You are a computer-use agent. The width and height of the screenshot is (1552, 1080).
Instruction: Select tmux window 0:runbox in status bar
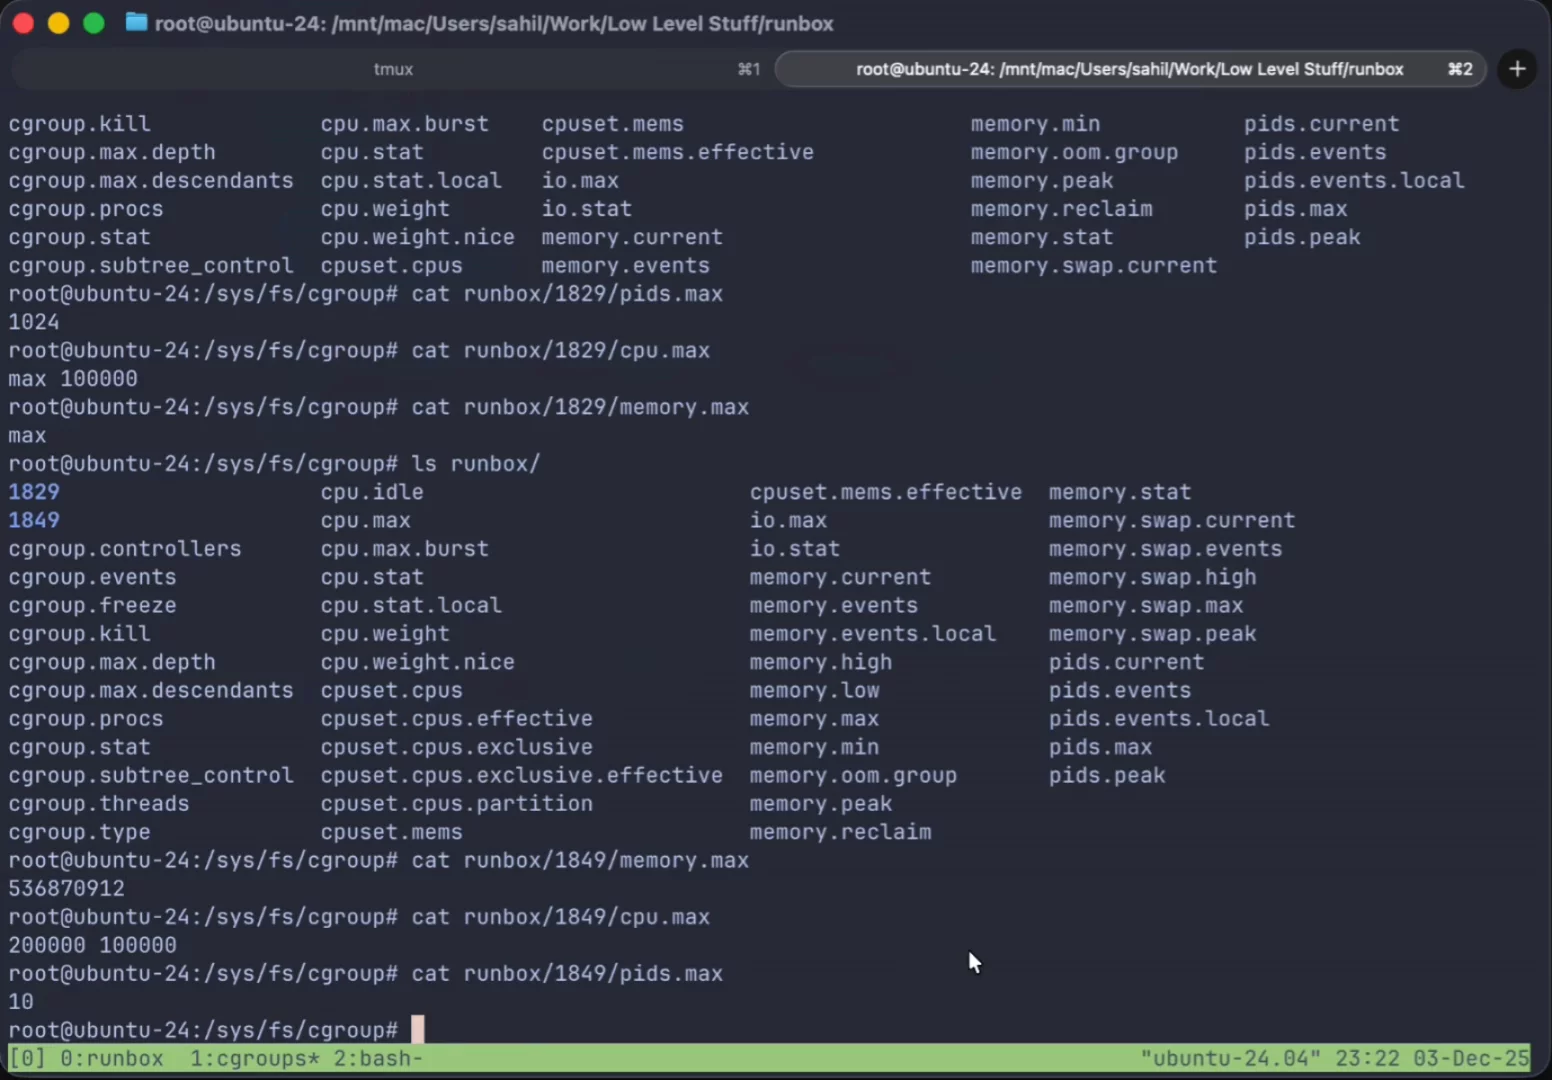[111, 1058]
